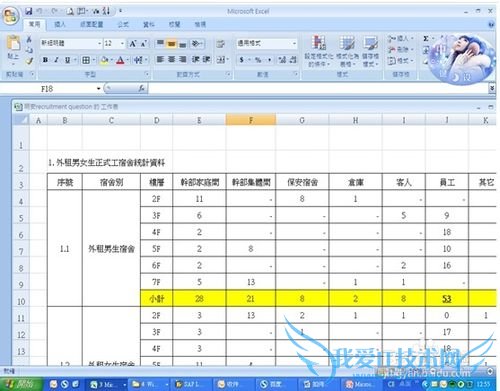Copy the selection using the Copy icon

tap(29, 50)
